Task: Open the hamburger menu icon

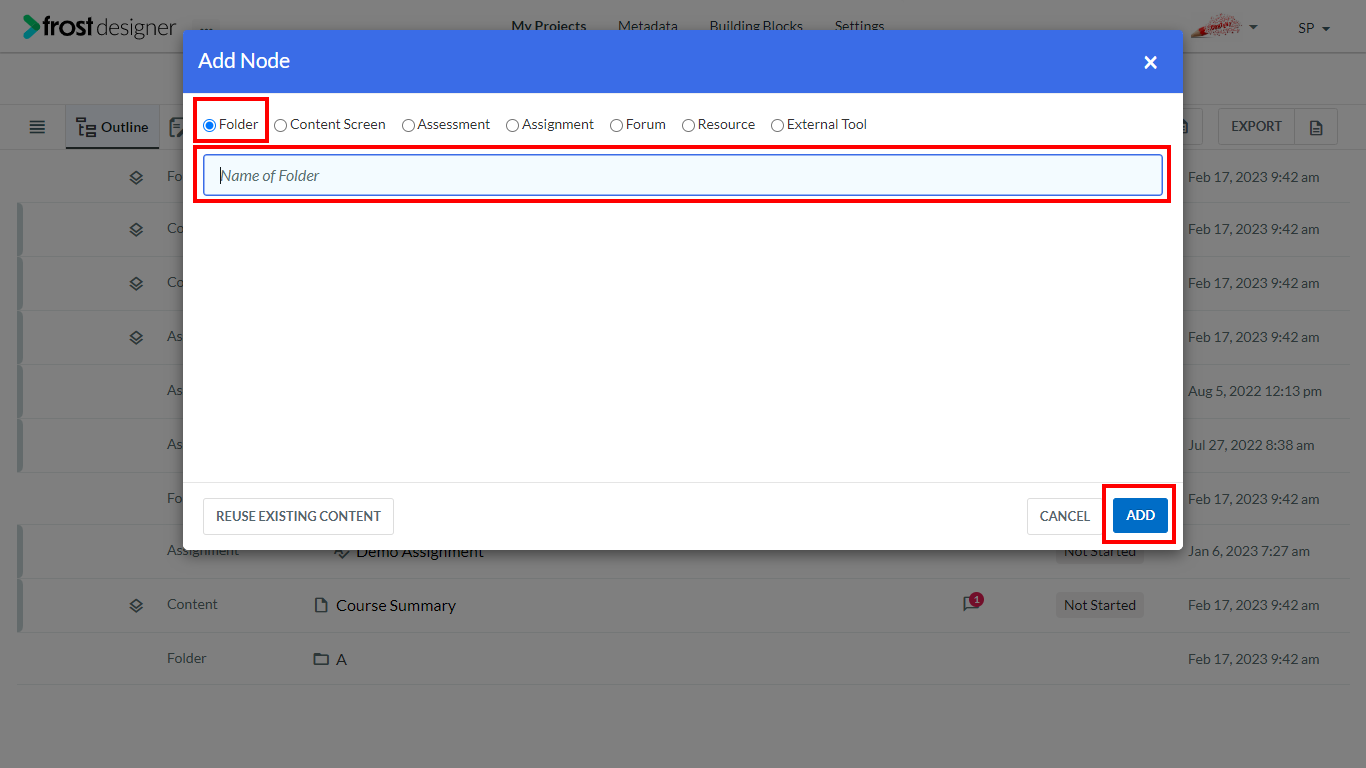Action: click(x=37, y=127)
